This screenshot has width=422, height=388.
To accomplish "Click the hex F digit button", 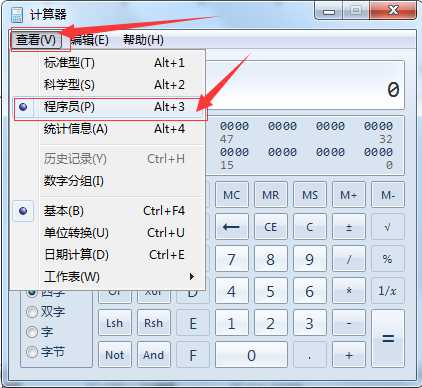I will click(x=193, y=355).
